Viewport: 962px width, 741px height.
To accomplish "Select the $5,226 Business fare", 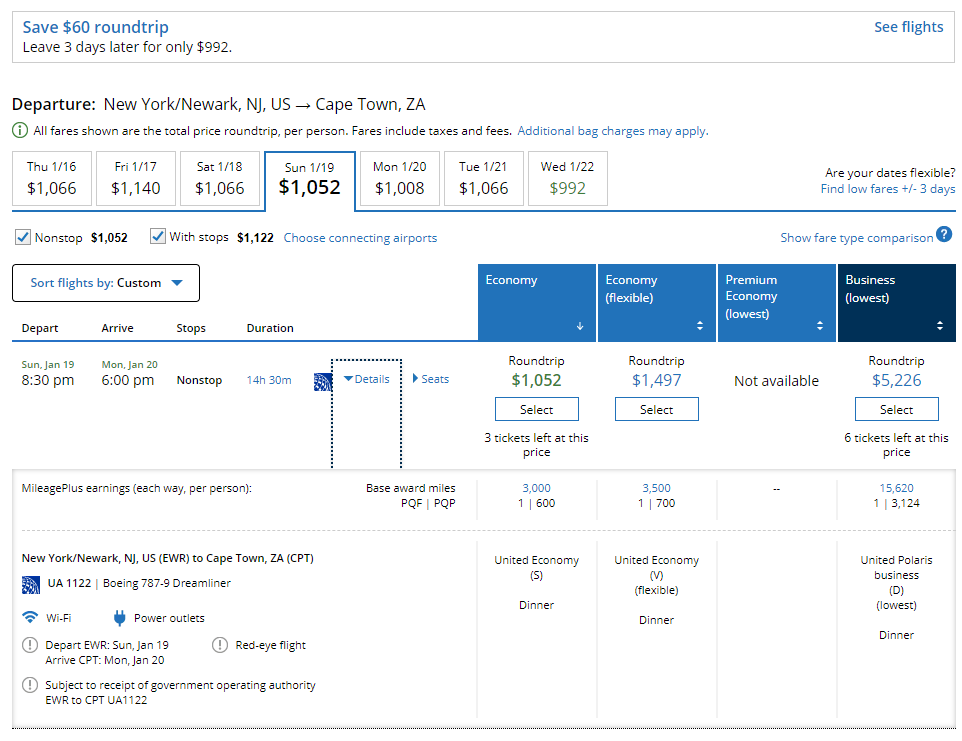I will coord(896,409).
